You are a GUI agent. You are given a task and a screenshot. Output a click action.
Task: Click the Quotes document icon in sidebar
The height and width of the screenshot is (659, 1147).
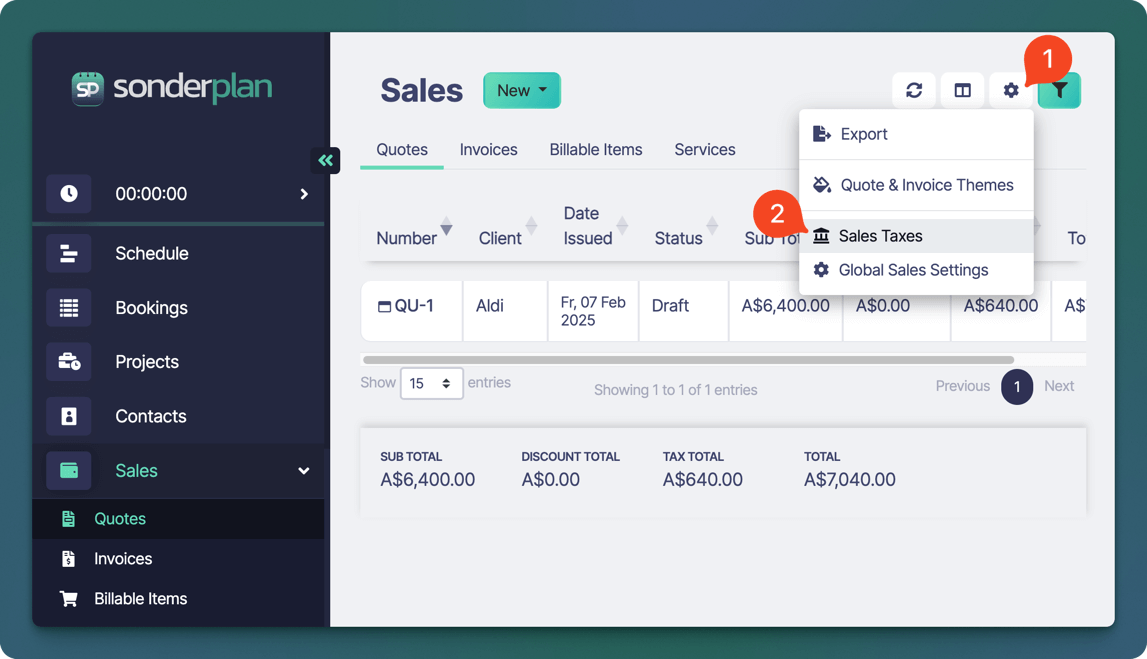point(68,519)
